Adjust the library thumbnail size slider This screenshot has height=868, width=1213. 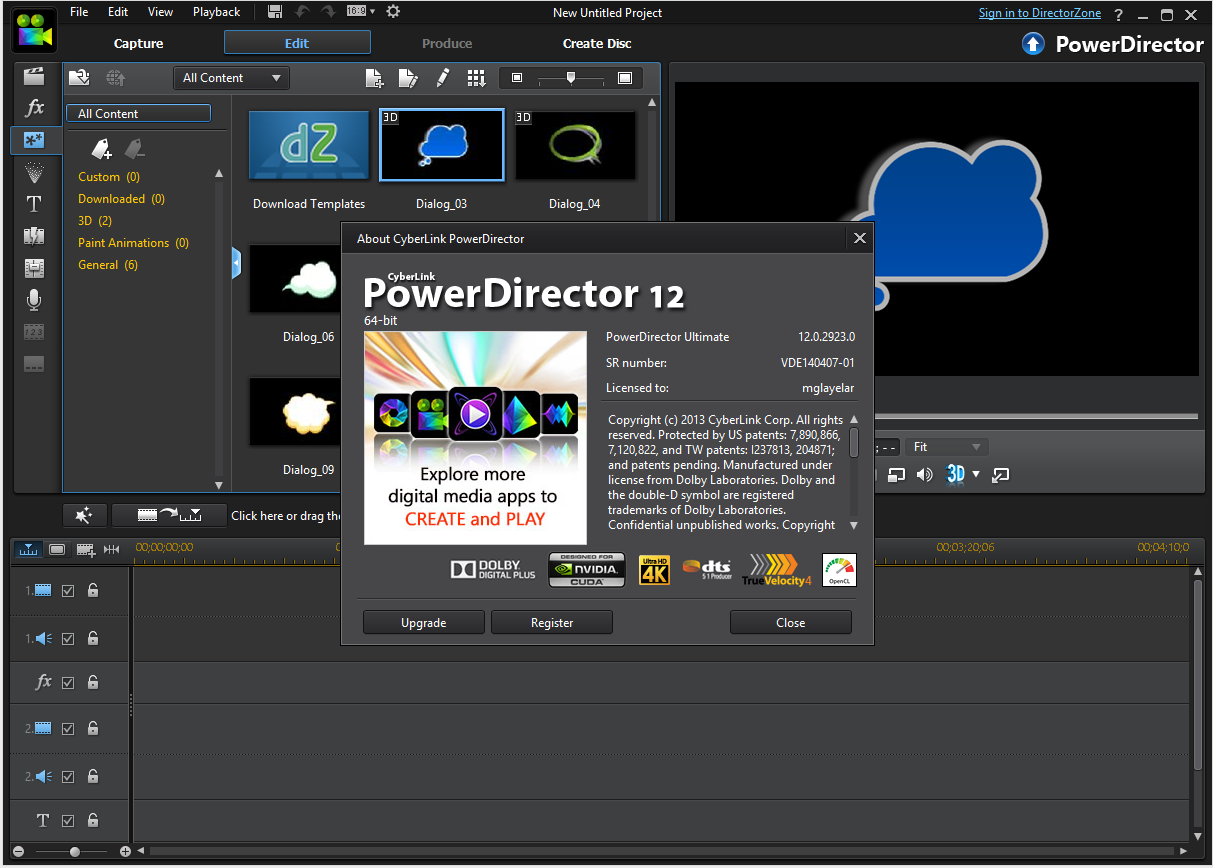click(x=571, y=78)
